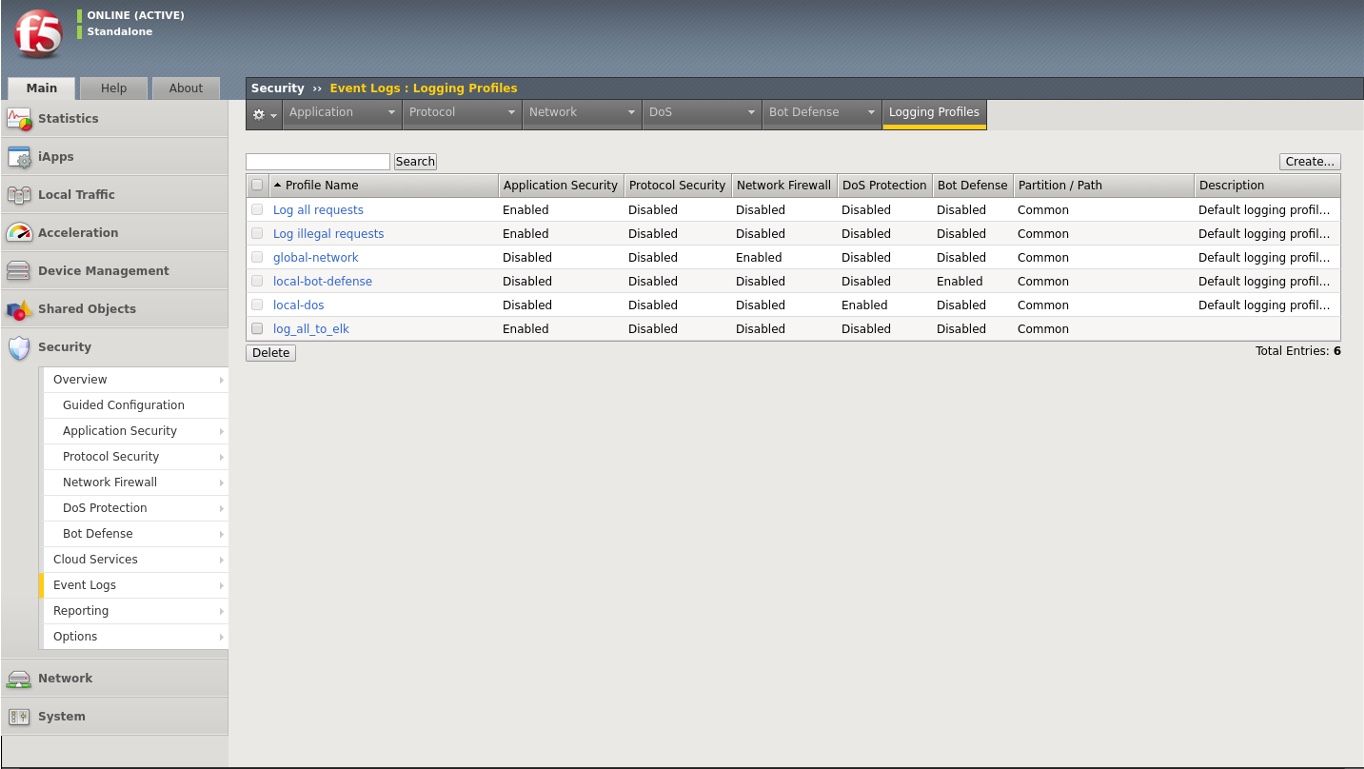Expand the Application tab dropdown arrow
This screenshot has width=1364, height=769.
pyautogui.click(x=391, y=113)
